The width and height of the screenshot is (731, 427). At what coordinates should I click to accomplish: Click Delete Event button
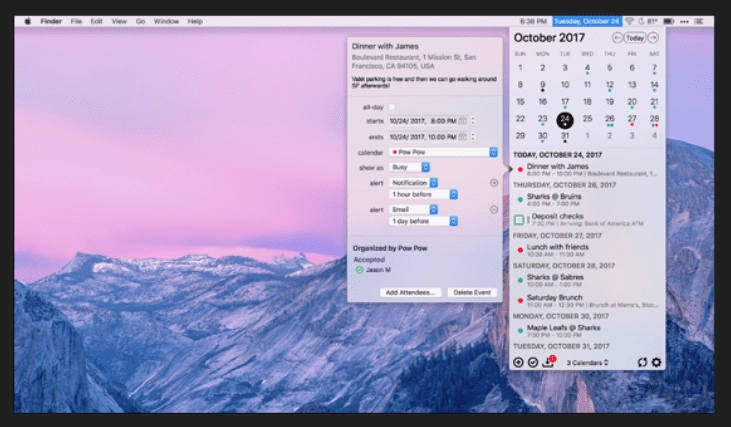point(472,292)
